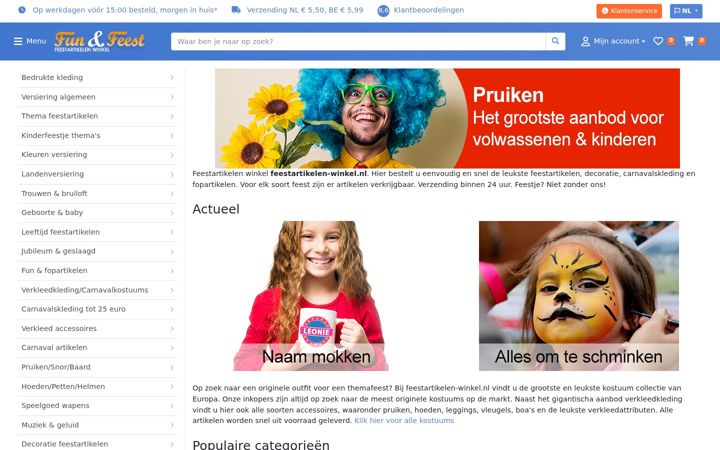Open Carnavalskleding tot 25 euro category
This screenshot has width=720, height=450.
pyautogui.click(x=97, y=309)
